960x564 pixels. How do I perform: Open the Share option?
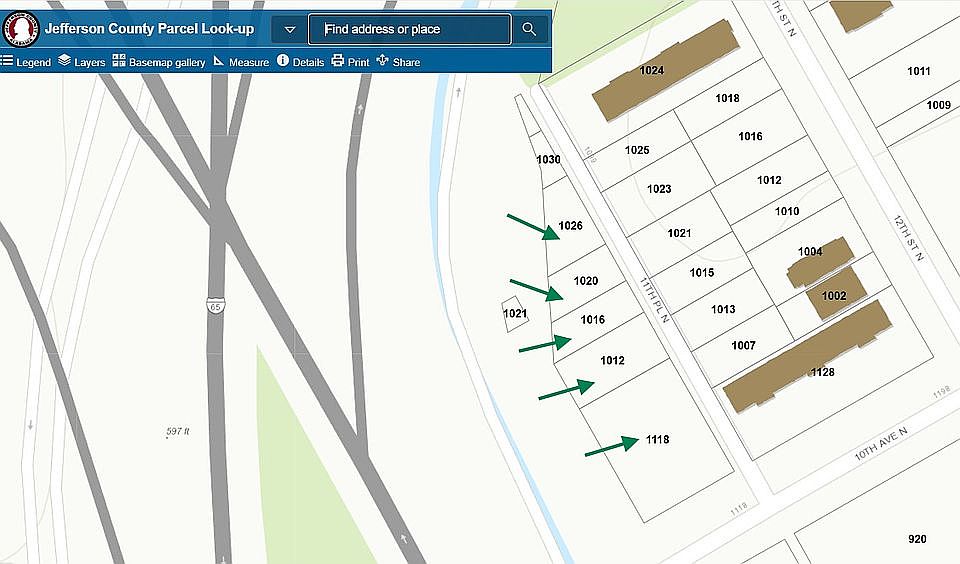[x=398, y=62]
